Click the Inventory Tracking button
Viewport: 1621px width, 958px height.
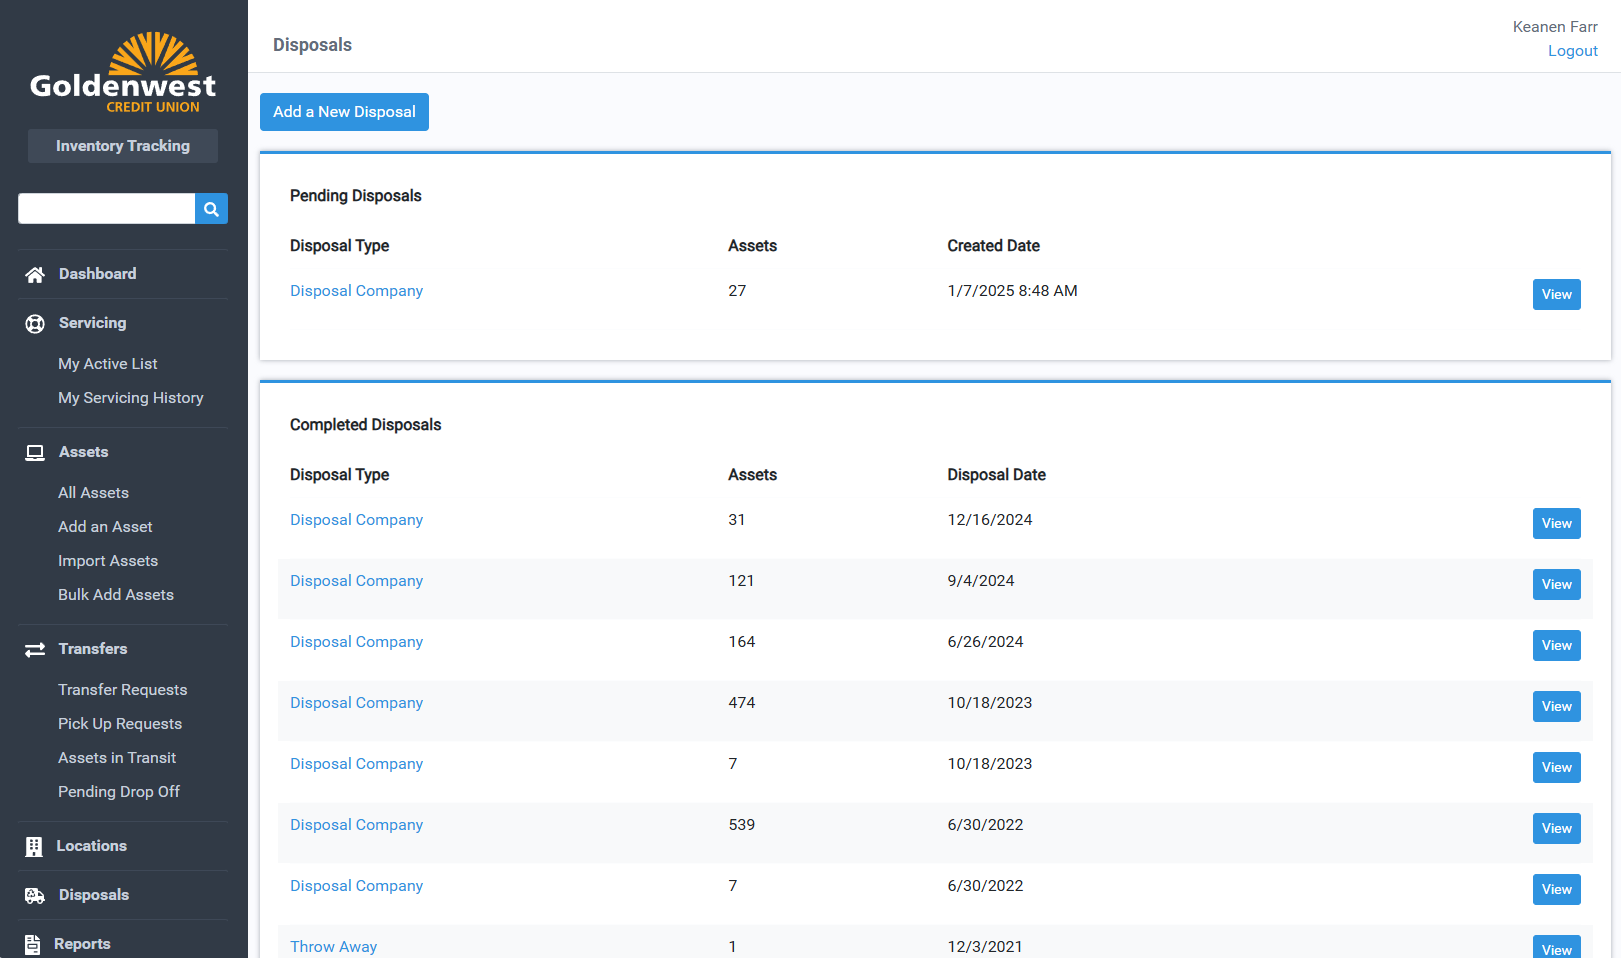[123, 146]
